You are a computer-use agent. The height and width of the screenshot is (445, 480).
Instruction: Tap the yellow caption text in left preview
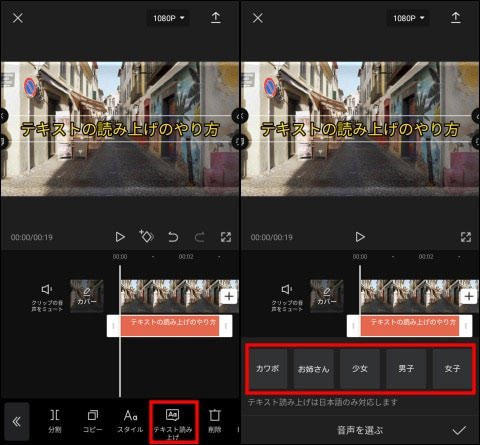120,129
